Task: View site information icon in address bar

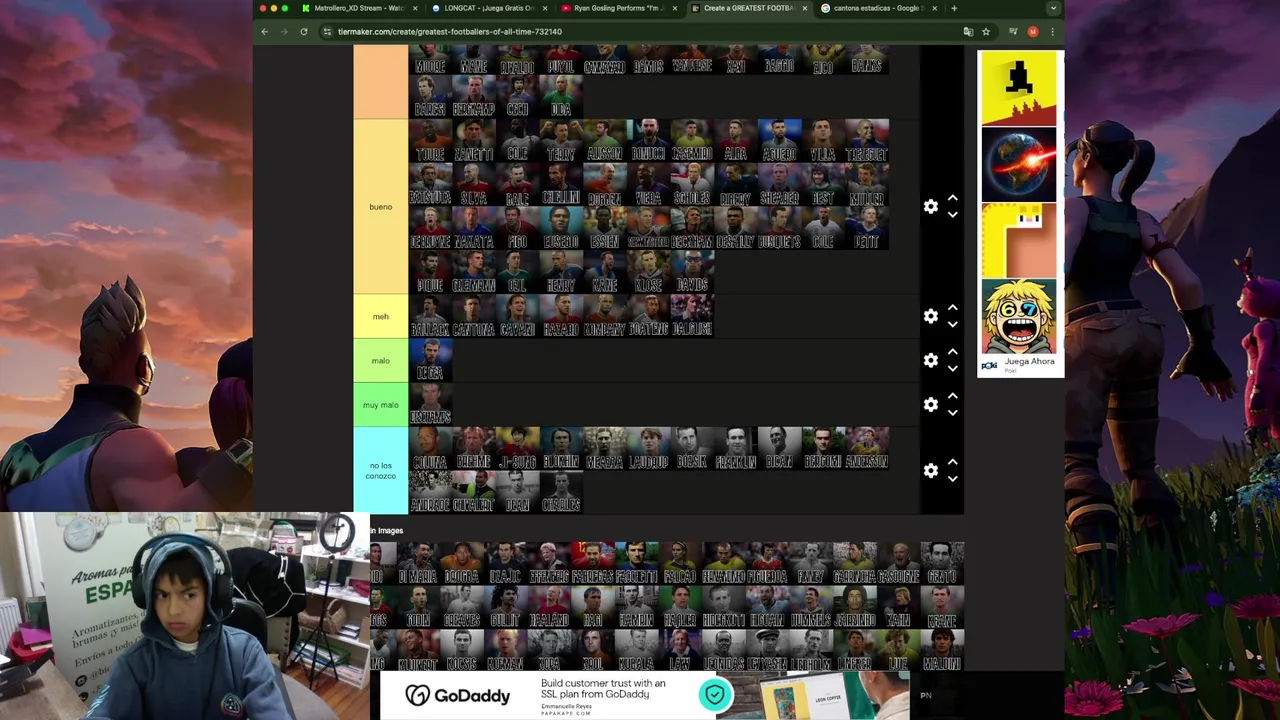Action: 327,31
